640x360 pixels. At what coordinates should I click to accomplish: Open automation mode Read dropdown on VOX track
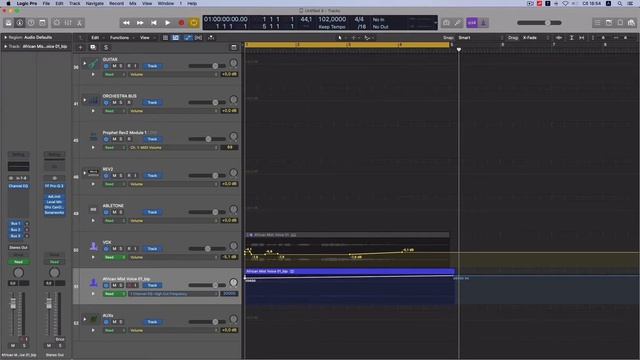(114, 257)
